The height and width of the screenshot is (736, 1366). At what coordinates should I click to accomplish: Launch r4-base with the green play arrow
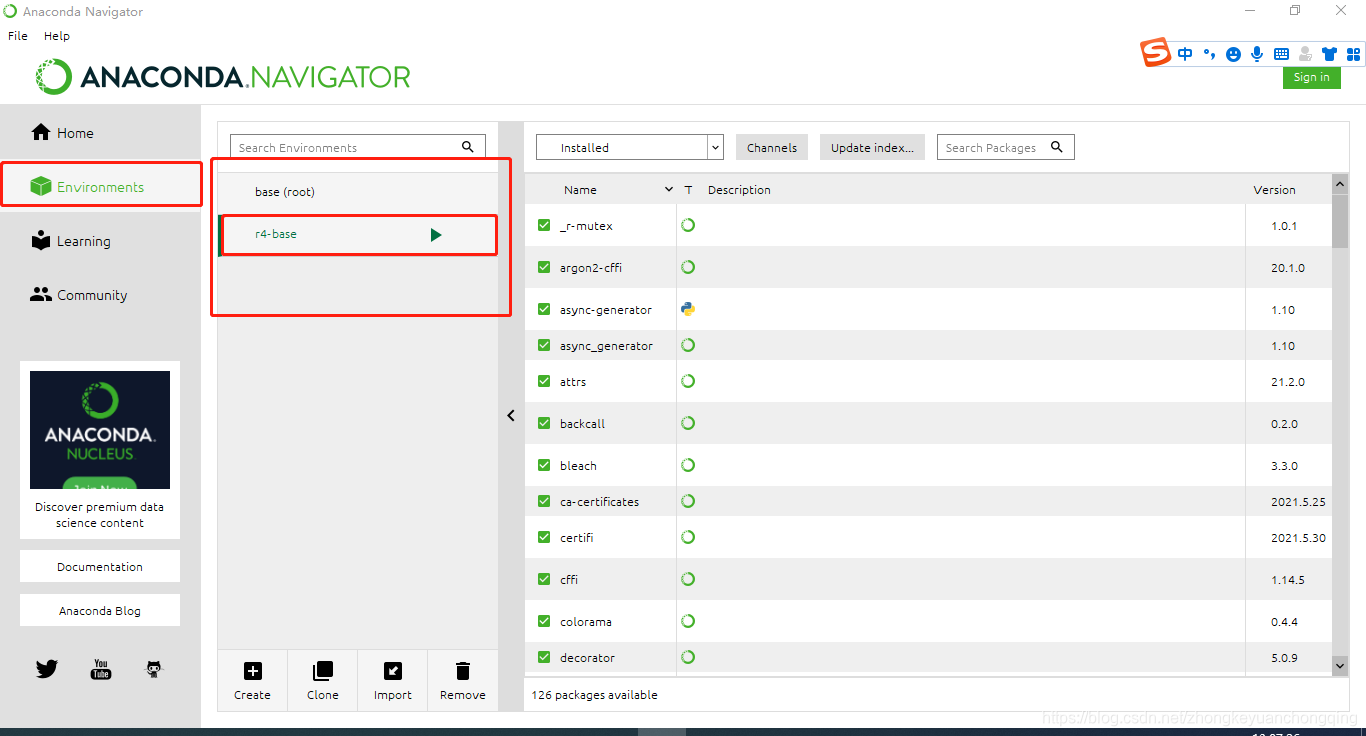pyautogui.click(x=435, y=234)
